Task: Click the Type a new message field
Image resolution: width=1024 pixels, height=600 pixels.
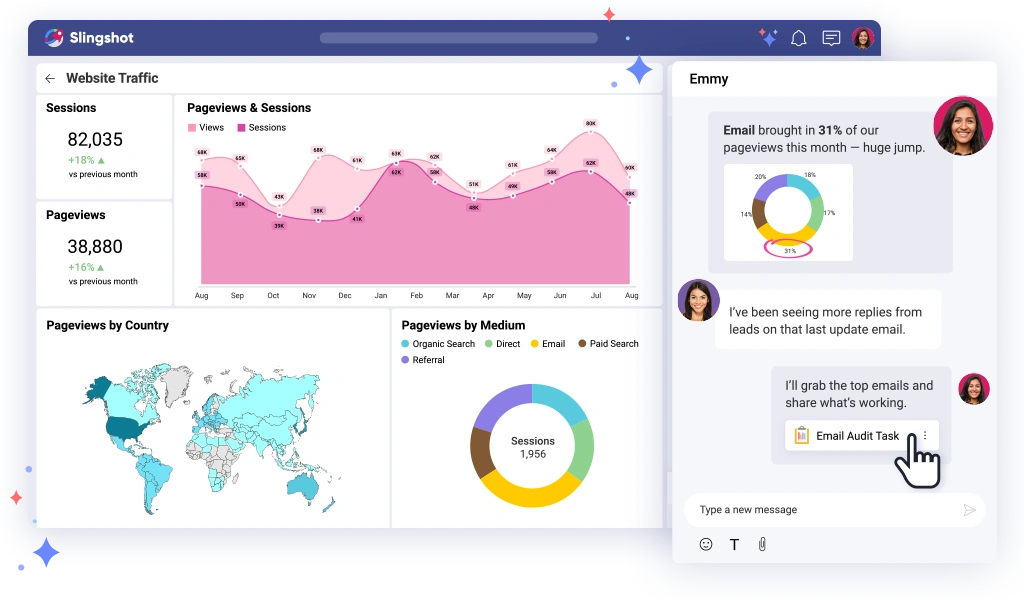Action: 820,510
